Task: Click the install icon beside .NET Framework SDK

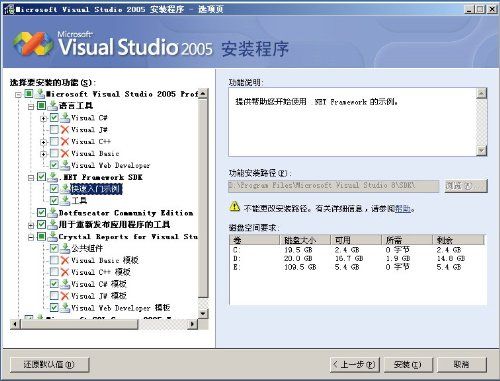Action: point(53,177)
